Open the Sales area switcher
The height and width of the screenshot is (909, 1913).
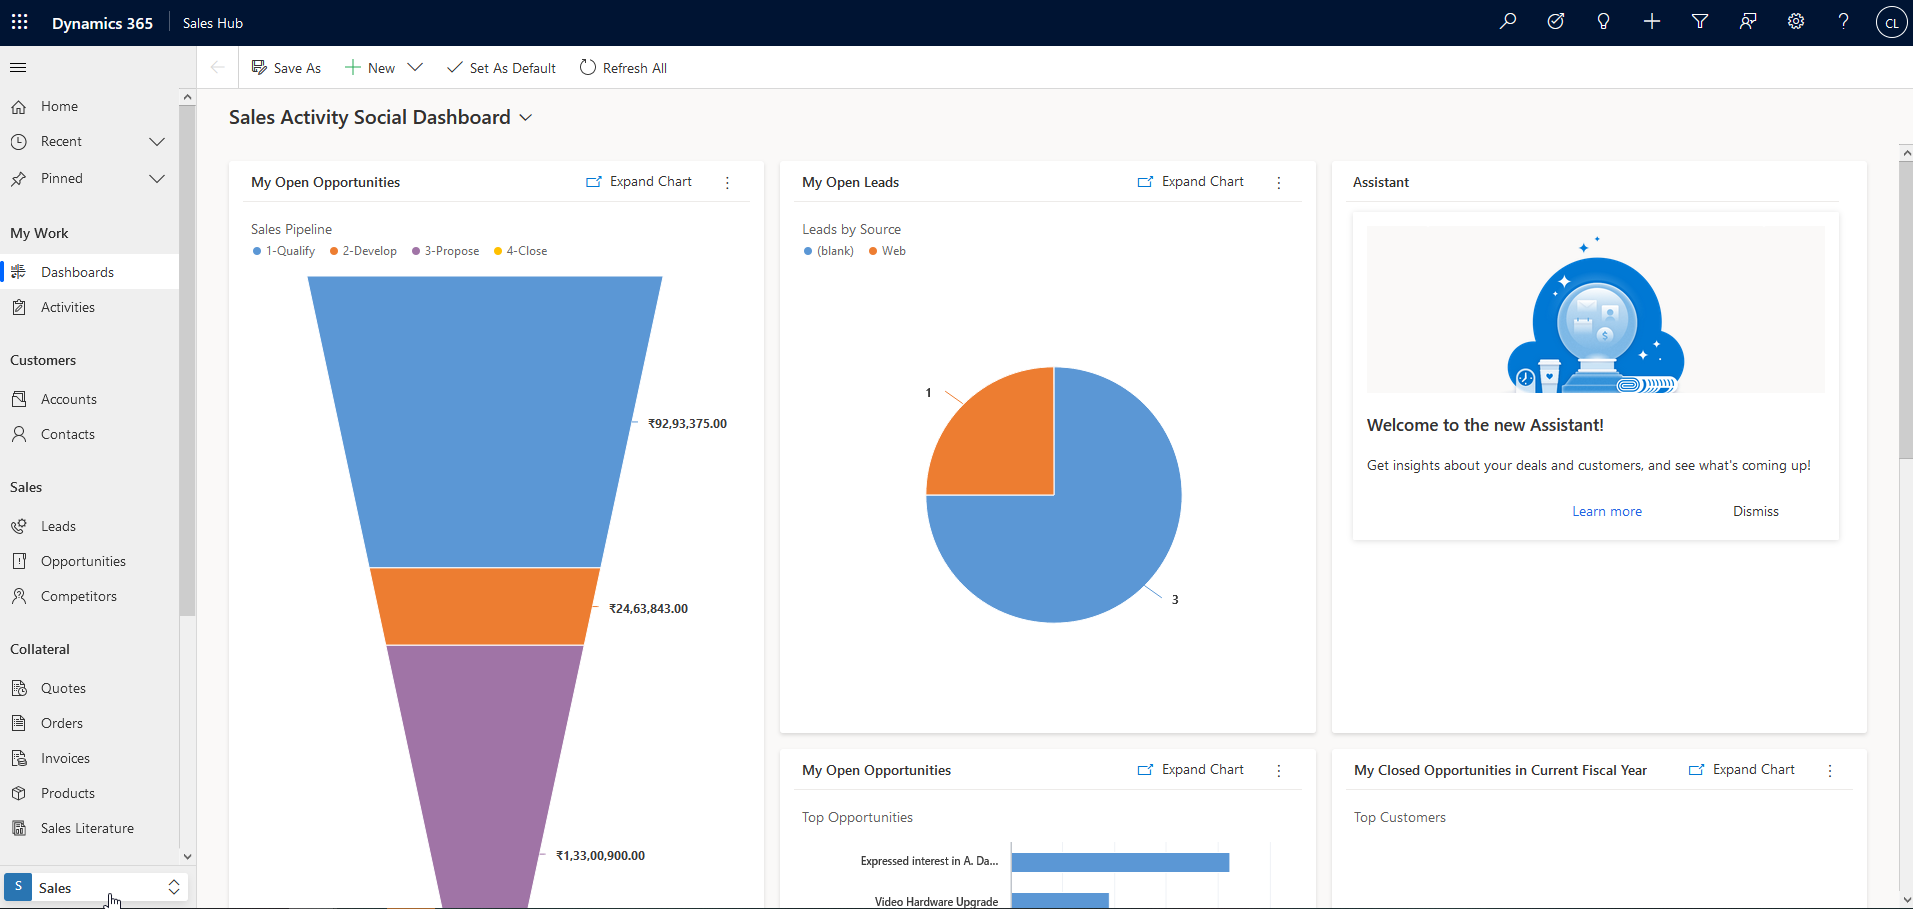pos(94,888)
